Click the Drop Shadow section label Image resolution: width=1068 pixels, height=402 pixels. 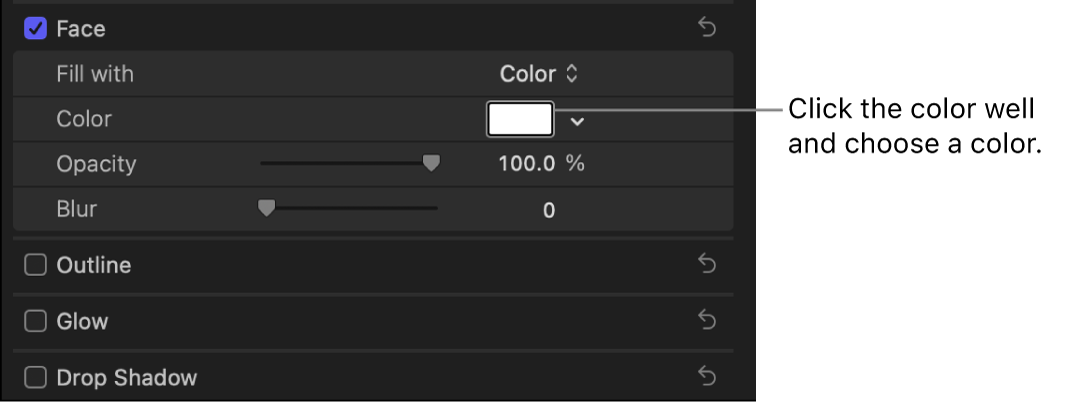click(127, 378)
